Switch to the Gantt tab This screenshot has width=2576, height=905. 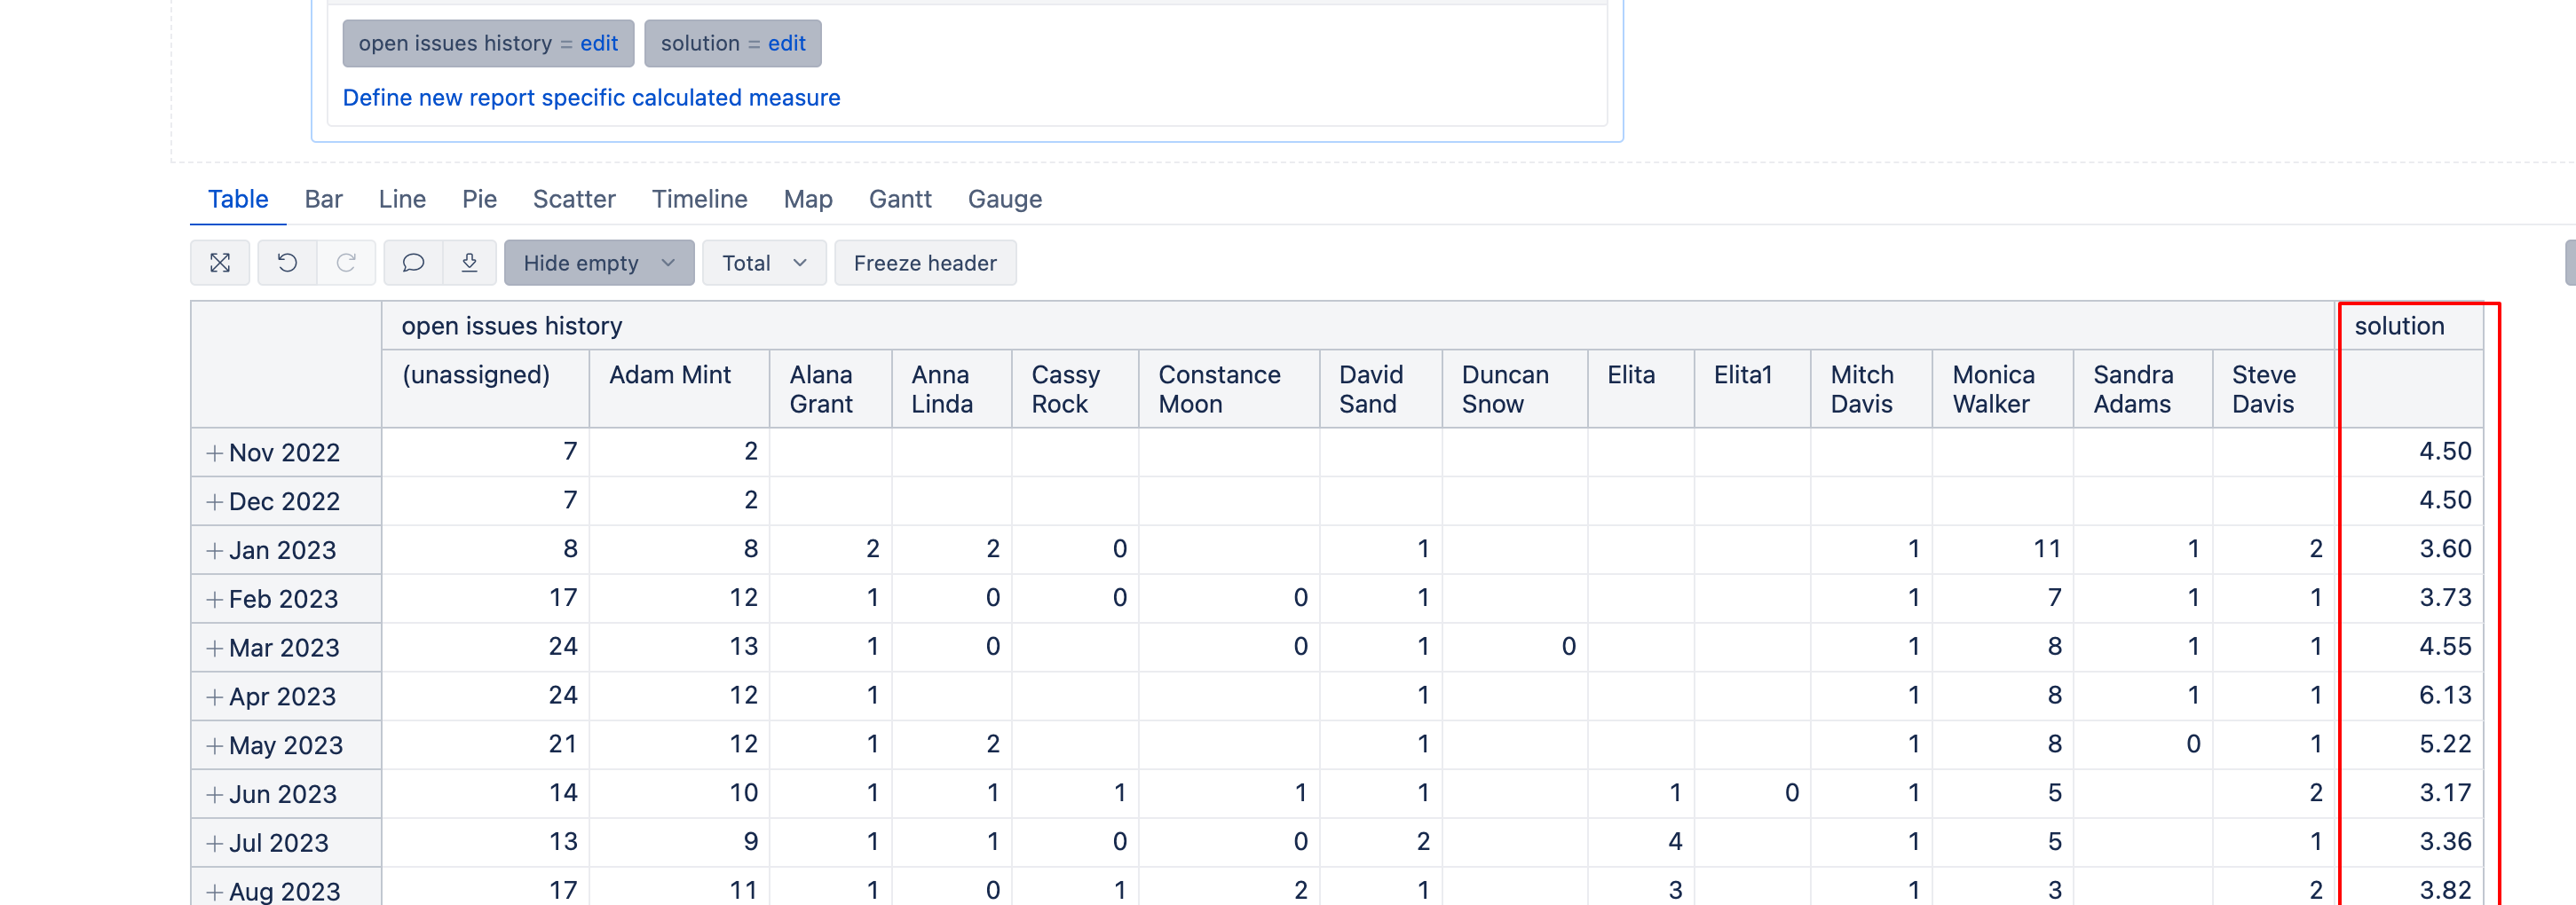900,199
